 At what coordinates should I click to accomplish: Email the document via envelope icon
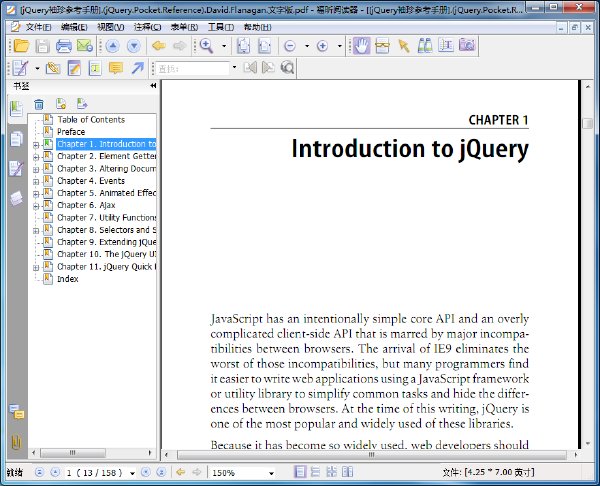(x=85, y=46)
